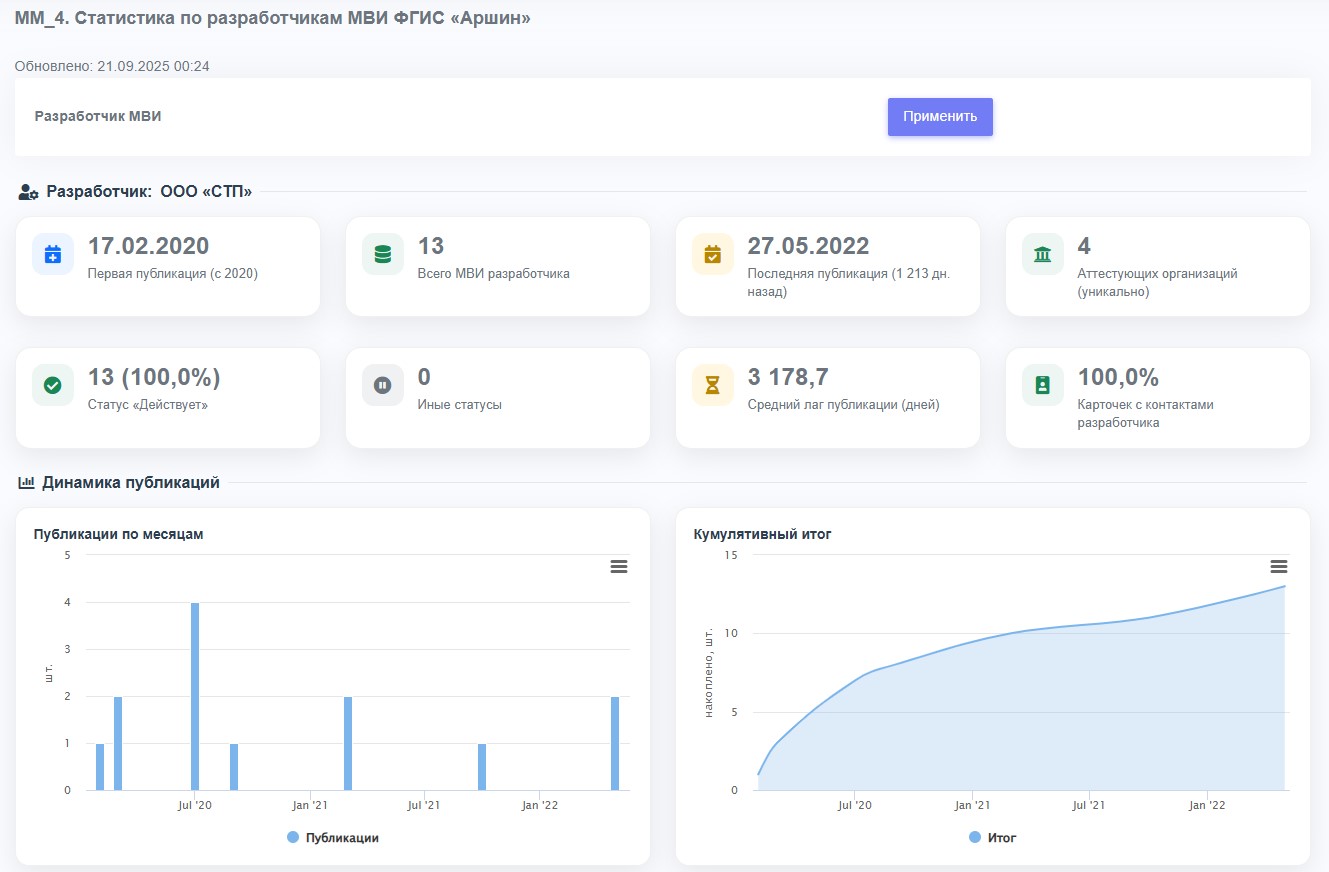Screen dimensions: 1329x872
Task: Click the last bar on the monthly chart
Action: pyautogui.click(x=615, y=743)
